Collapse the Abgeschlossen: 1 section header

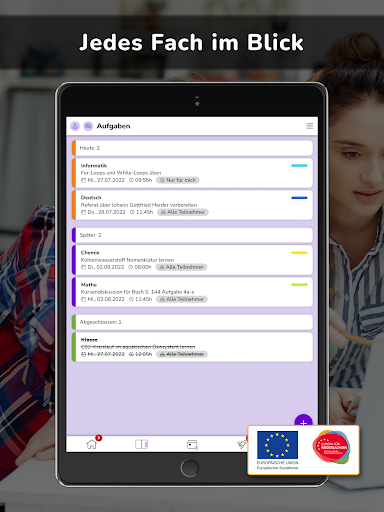click(x=192, y=322)
